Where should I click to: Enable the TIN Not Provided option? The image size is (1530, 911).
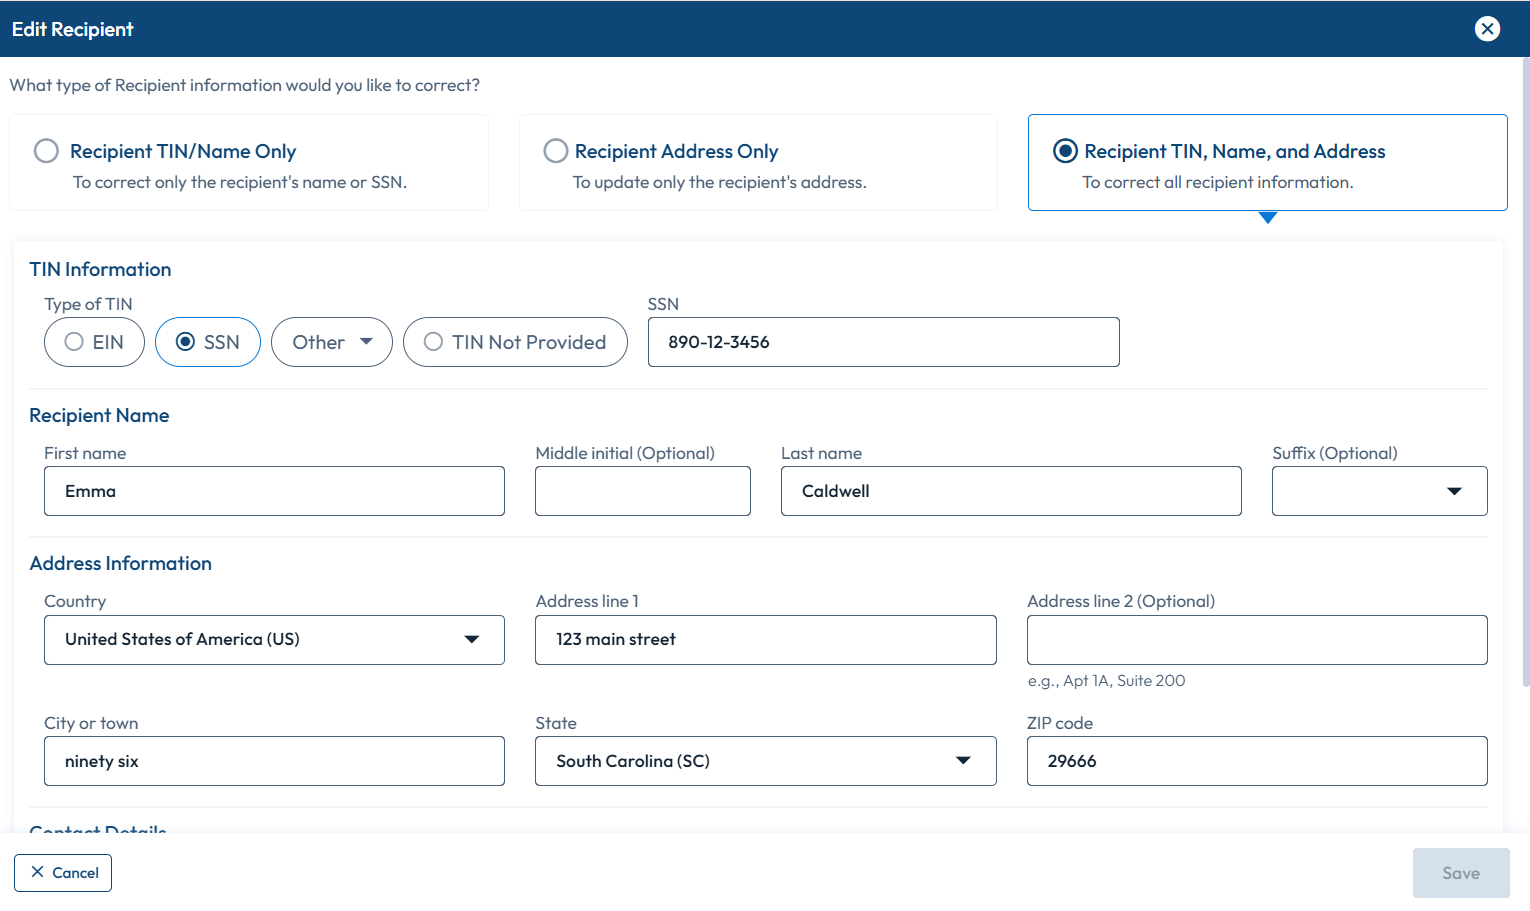point(432,342)
